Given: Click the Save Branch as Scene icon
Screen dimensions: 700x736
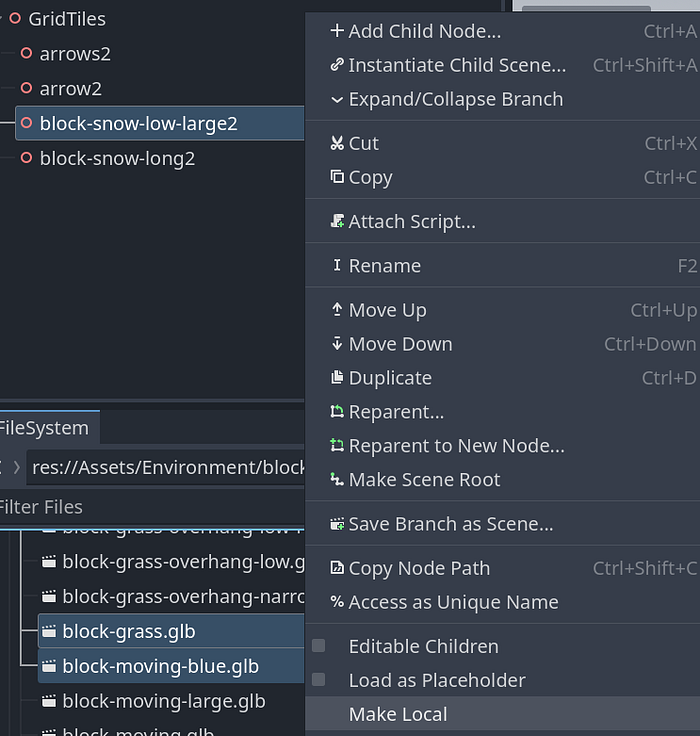Looking at the screenshot, I should coord(337,524).
